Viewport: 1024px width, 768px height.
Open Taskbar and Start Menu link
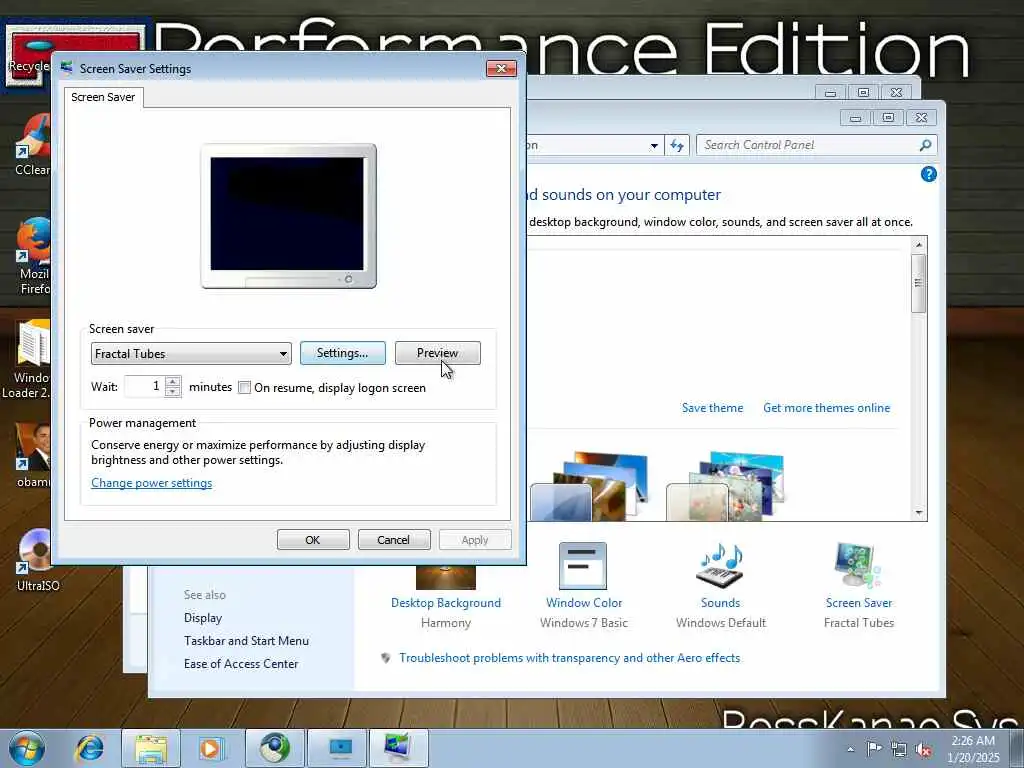[x=246, y=641]
